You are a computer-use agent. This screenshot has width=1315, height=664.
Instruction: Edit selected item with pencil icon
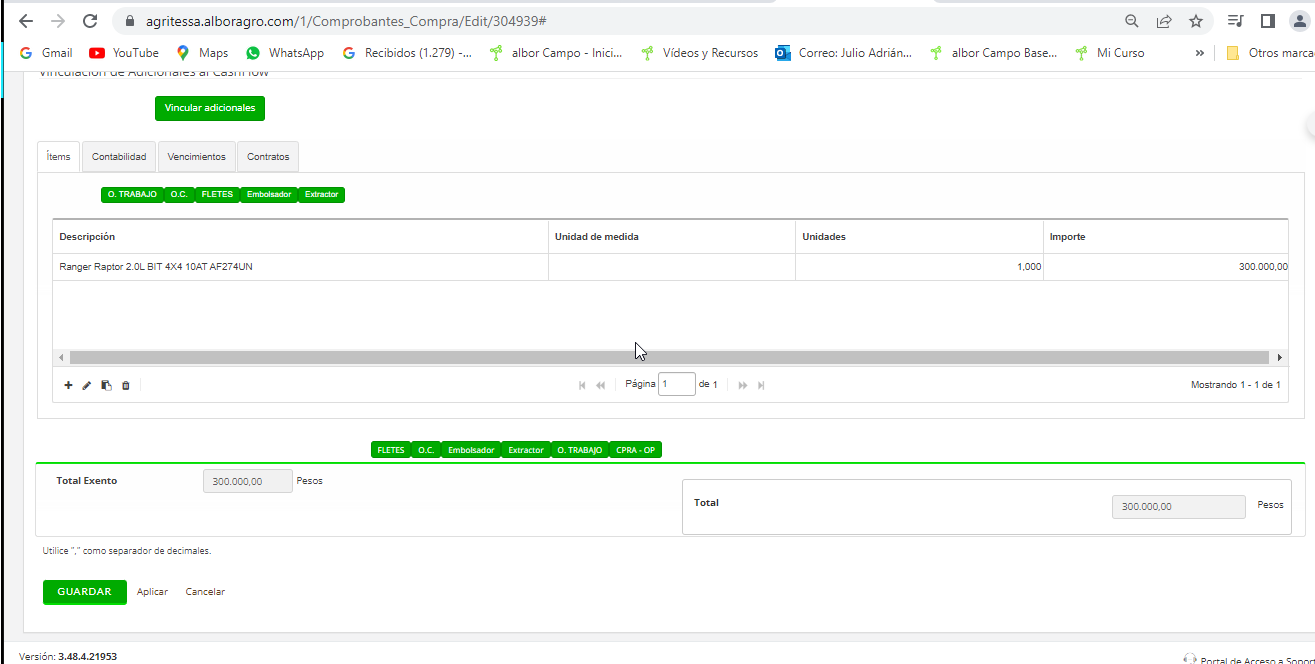coord(87,385)
